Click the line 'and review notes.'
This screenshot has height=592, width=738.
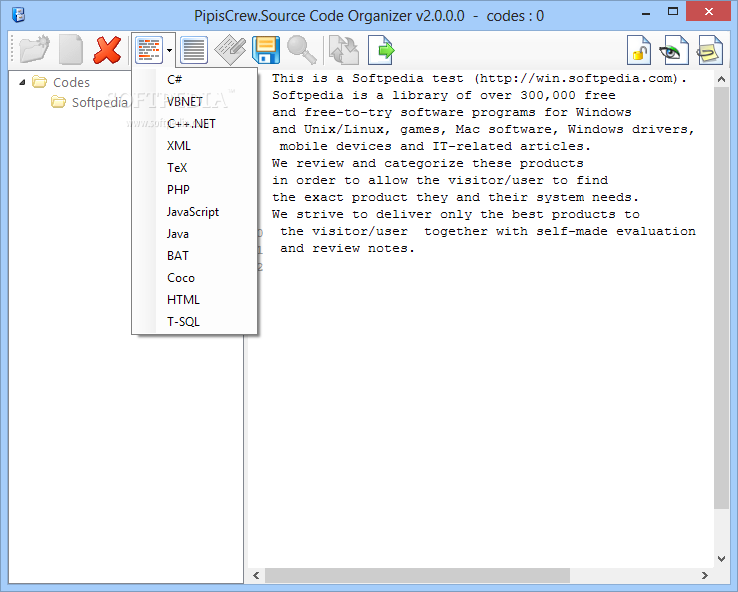coord(347,248)
